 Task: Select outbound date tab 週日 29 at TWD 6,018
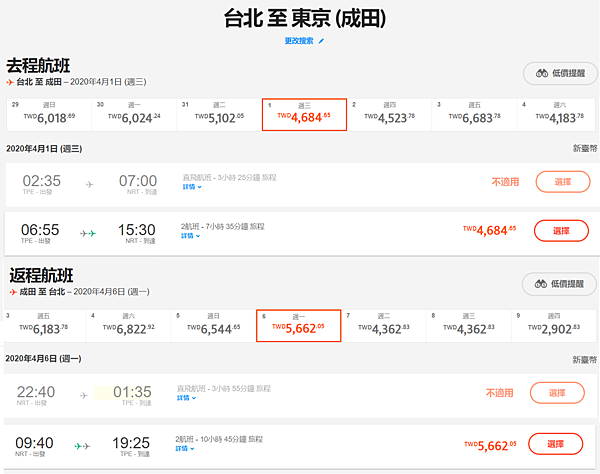click(47, 115)
